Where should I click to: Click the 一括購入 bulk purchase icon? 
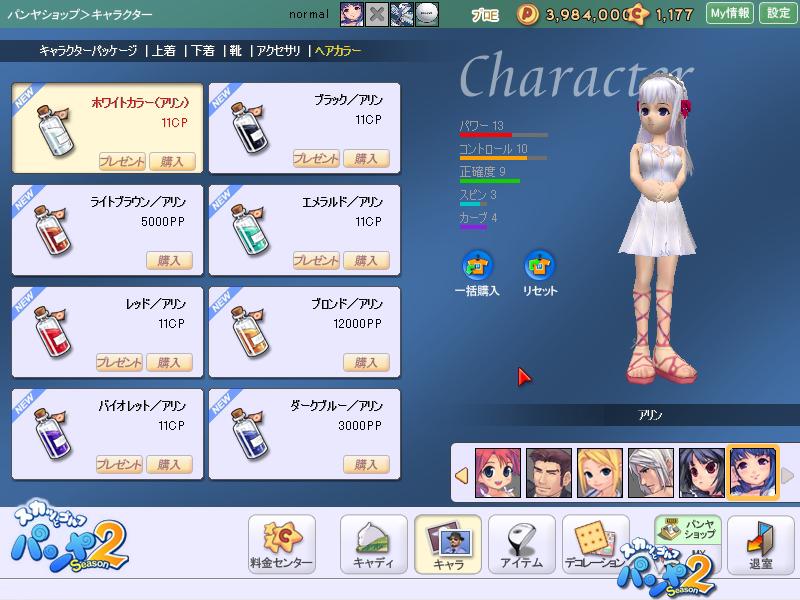[477, 265]
